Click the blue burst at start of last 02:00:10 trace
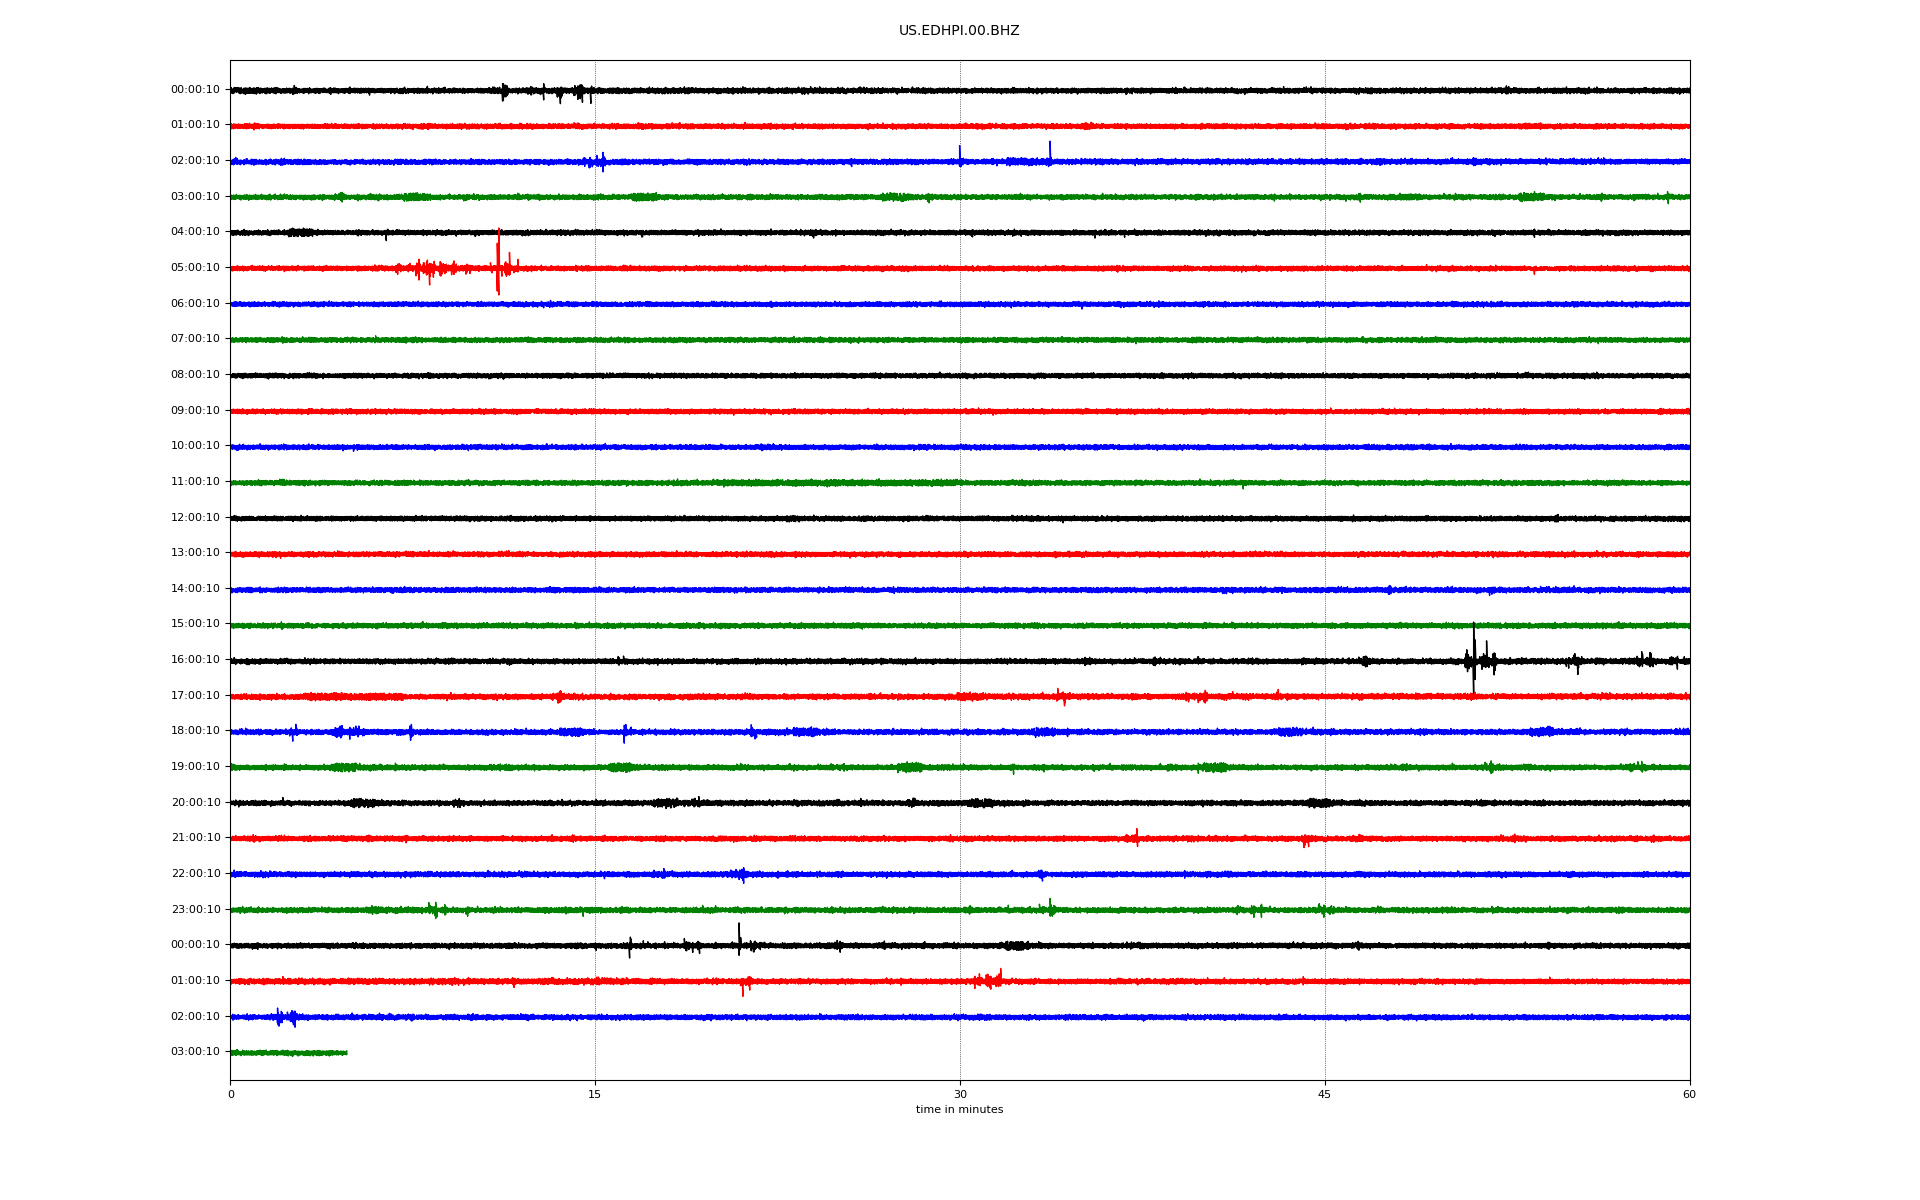Viewport: 1920px width, 1200px height. coord(285,1017)
